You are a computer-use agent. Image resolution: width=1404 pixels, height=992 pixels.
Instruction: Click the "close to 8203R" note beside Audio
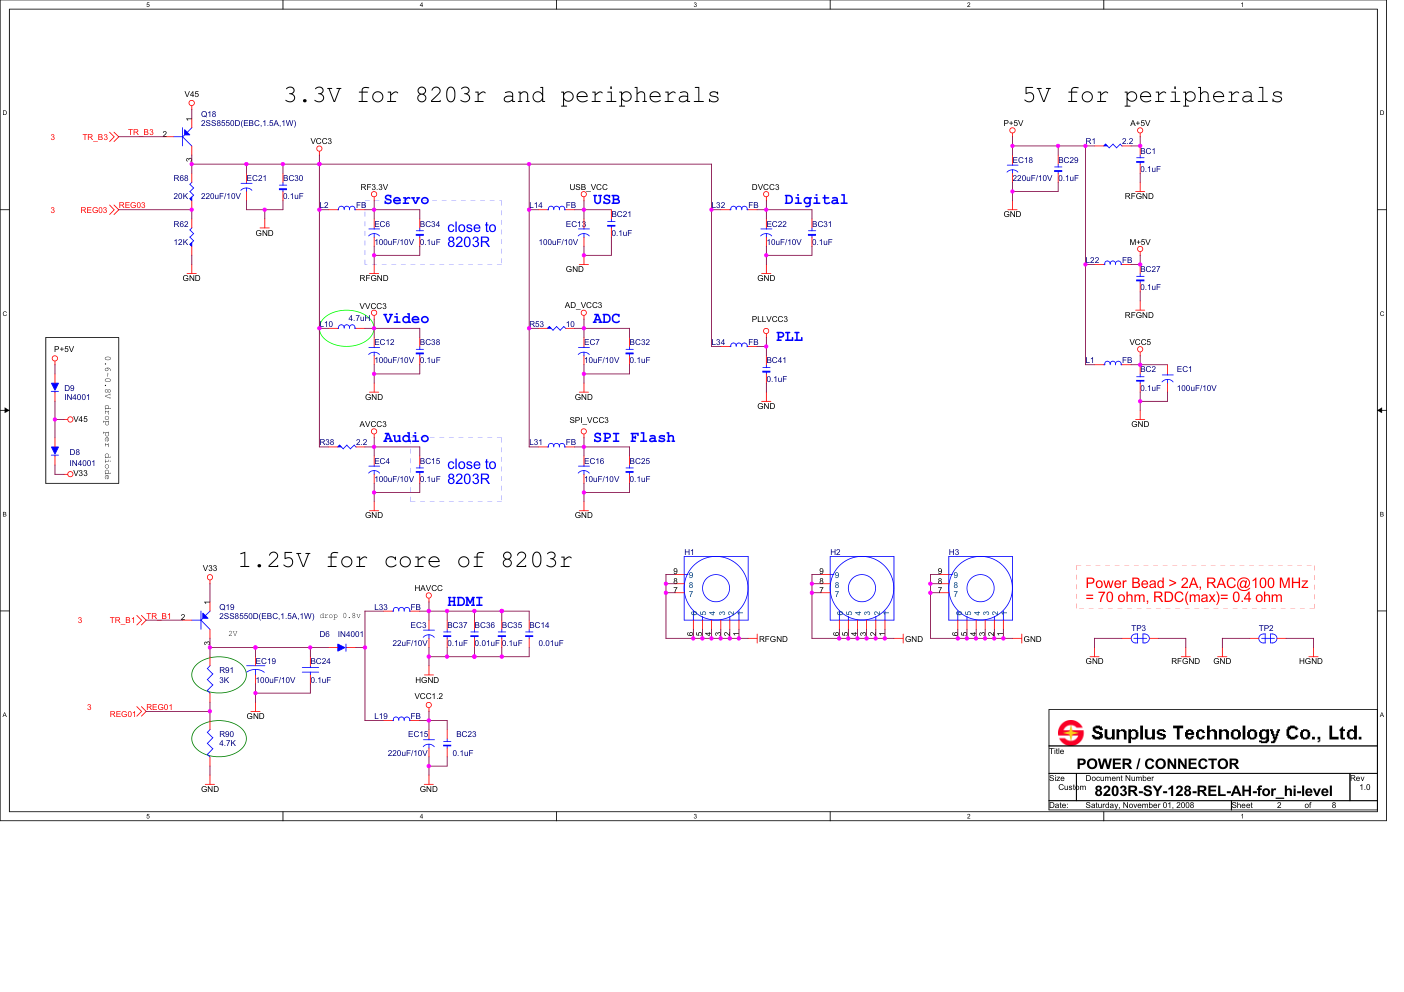point(471,472)
